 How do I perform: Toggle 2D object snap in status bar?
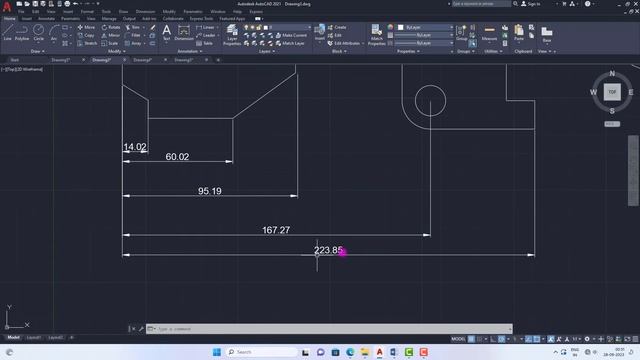coord(537,339)
